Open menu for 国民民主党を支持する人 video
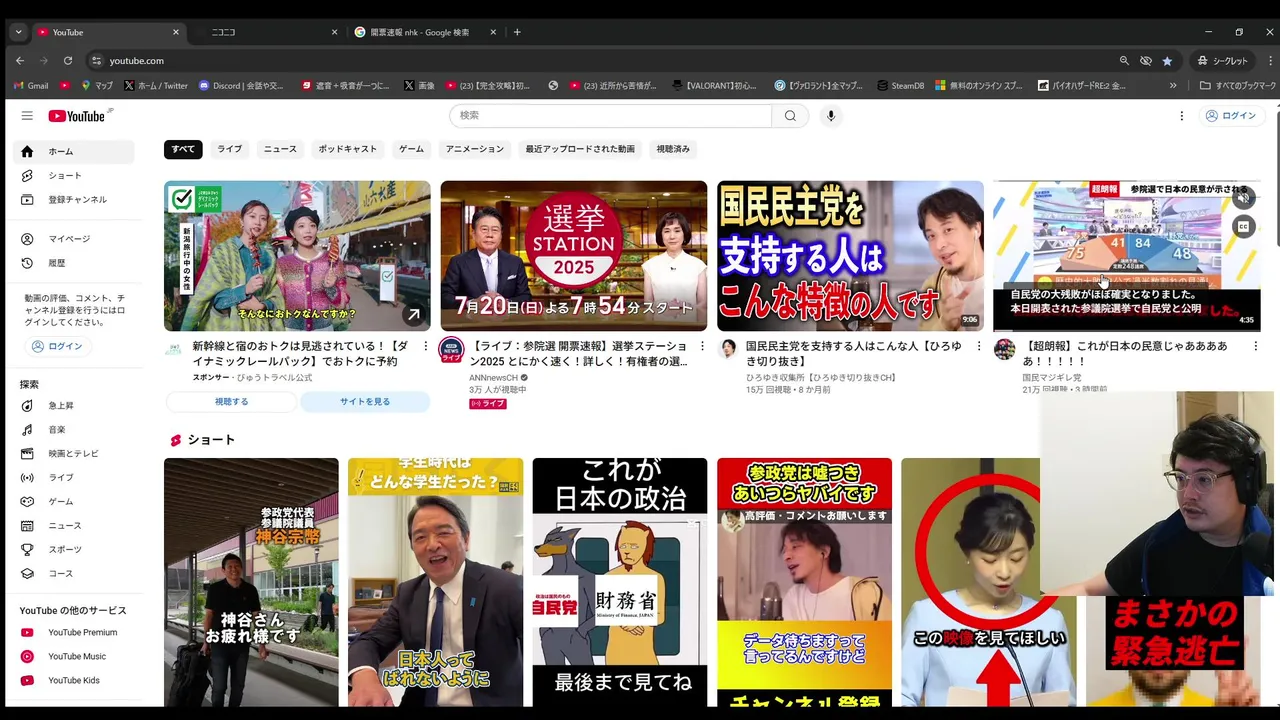 [978, 347]
